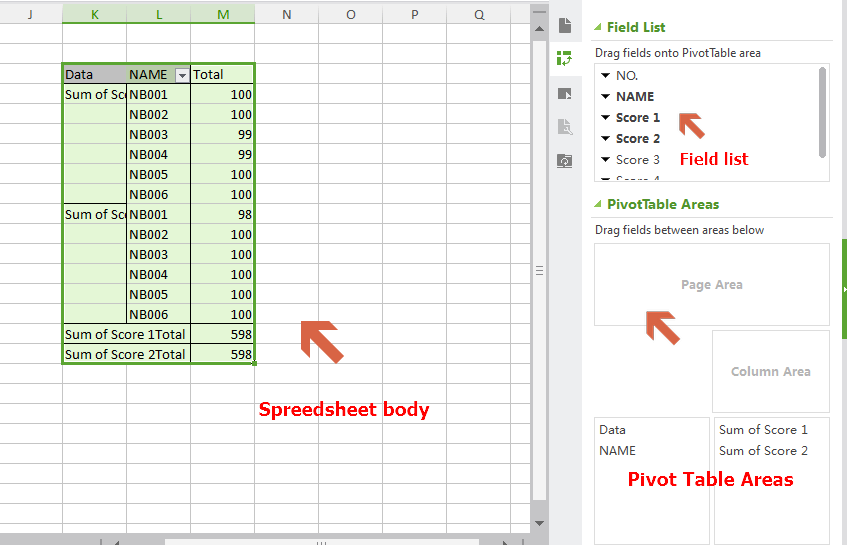This screenshot has width=847, height=545.
Task: Select the Data item in row area
Action: click(x=612, y=430)
